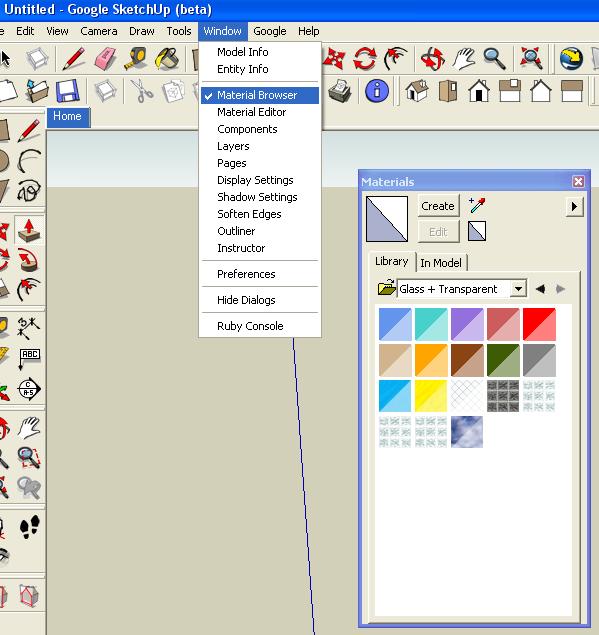The width and height of the screenshot is (599, 635).
Task: Select the Iso view house icon
Action: tap(417, 91)
